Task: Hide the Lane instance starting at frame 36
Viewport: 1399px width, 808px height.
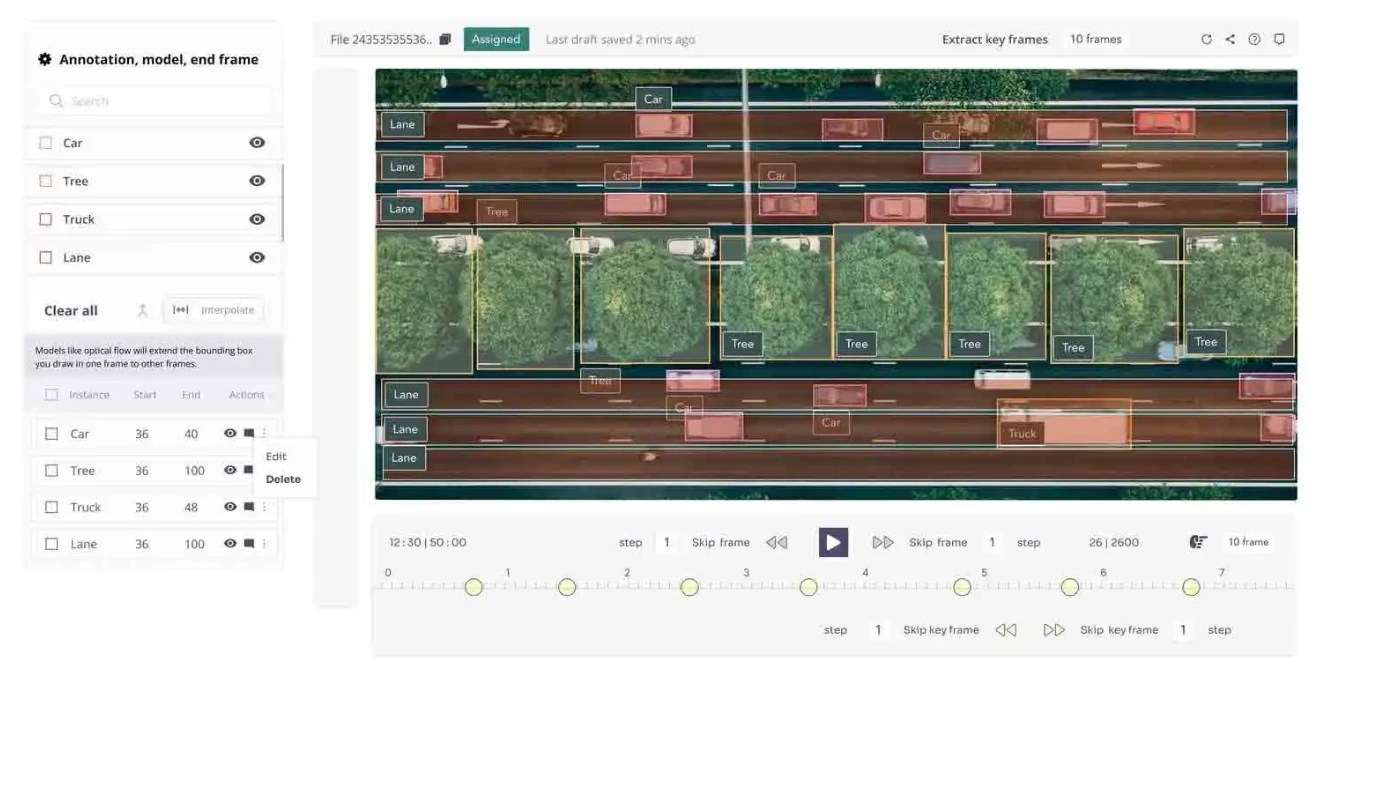Action: click(230, 543)
